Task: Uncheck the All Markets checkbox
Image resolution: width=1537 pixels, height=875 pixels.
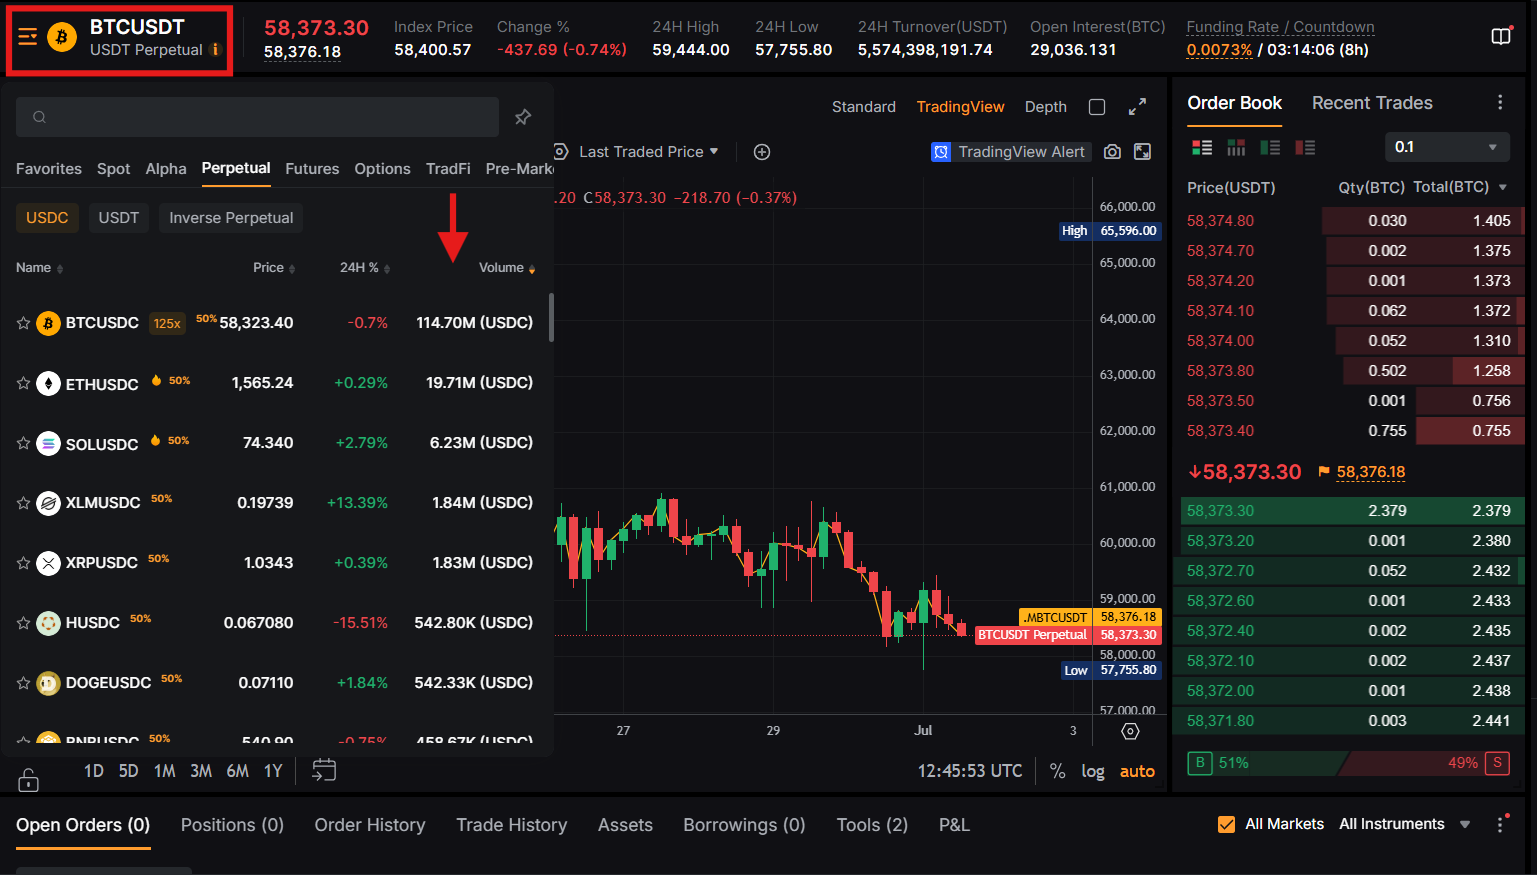Action: click(1226, 824)
